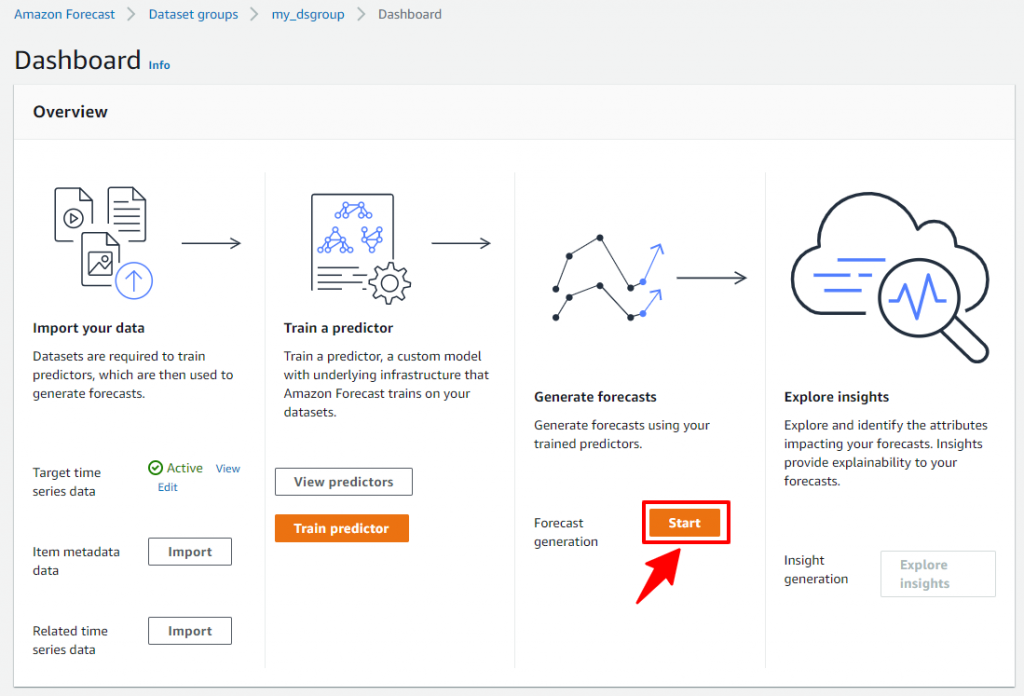Click the Generate forecasts line chart illustration
The width and height of the screenshot is (1024, 696).
pos(609,278)
